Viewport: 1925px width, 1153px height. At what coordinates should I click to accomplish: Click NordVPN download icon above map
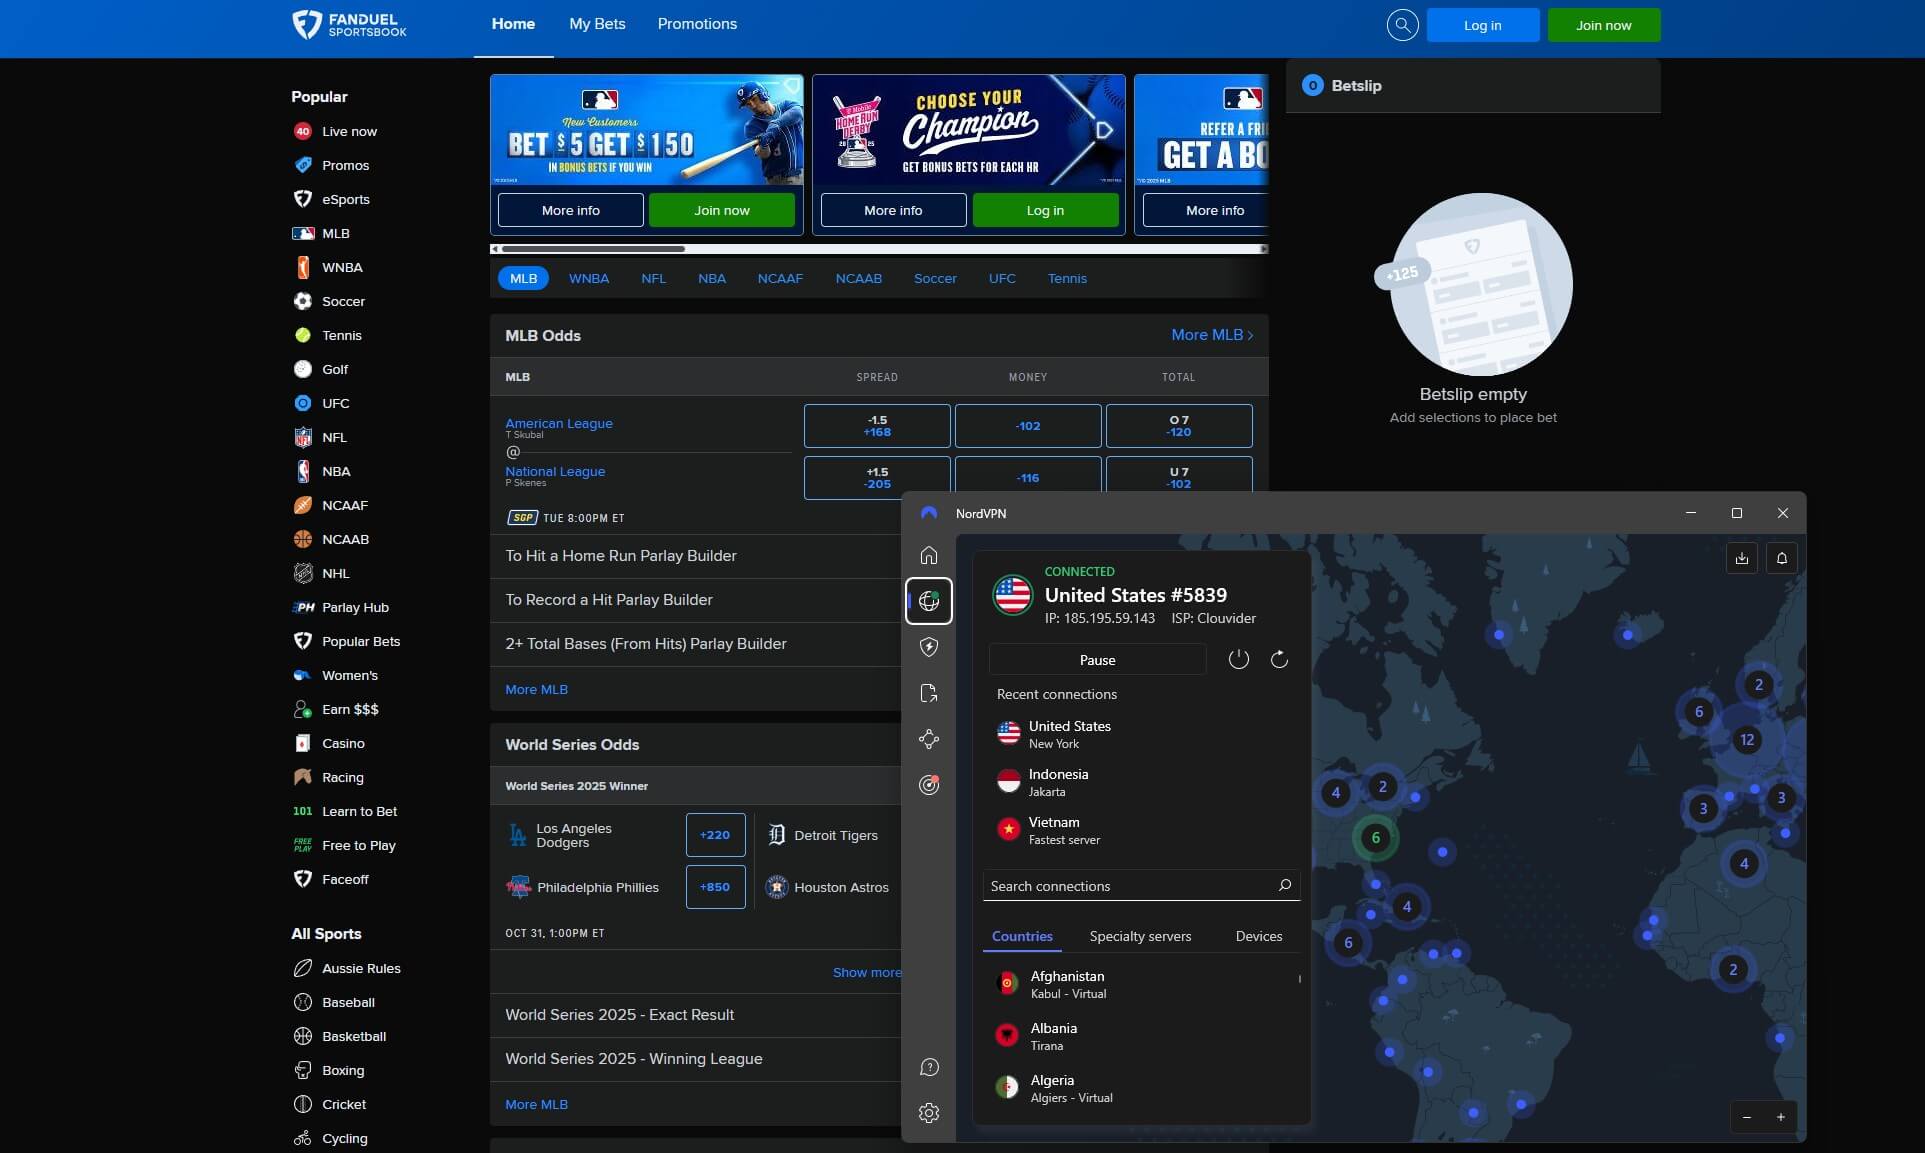(x=1742, y=558)
